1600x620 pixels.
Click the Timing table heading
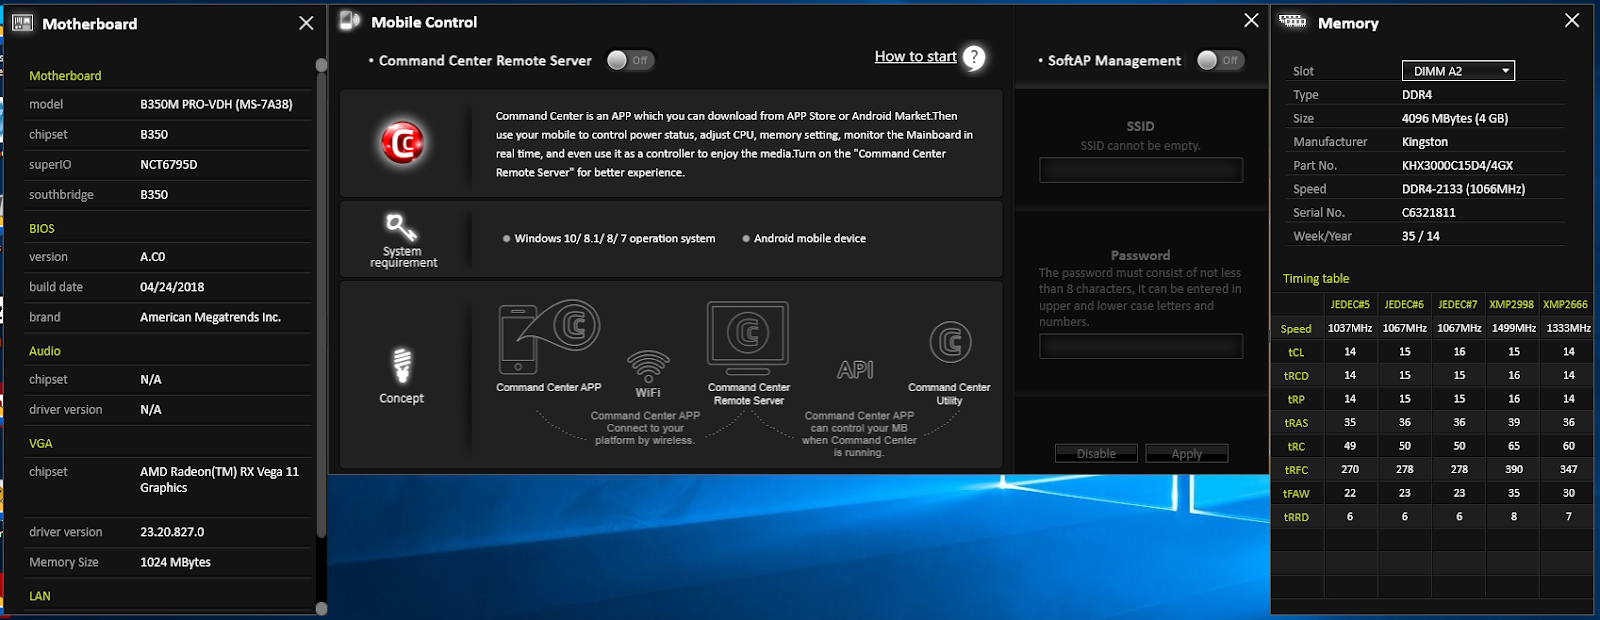(x=1316, y=279)
